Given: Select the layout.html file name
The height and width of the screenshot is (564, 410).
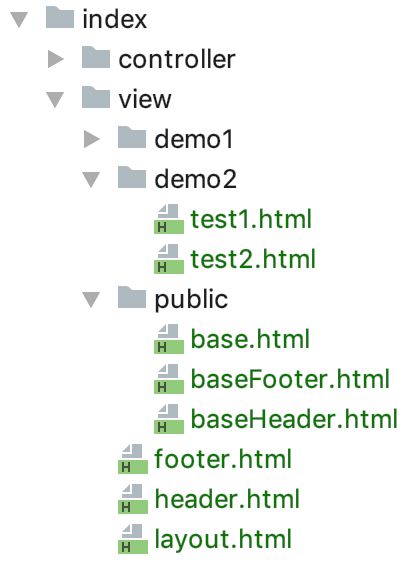Looking at the screenshot, I should point(223,539).
